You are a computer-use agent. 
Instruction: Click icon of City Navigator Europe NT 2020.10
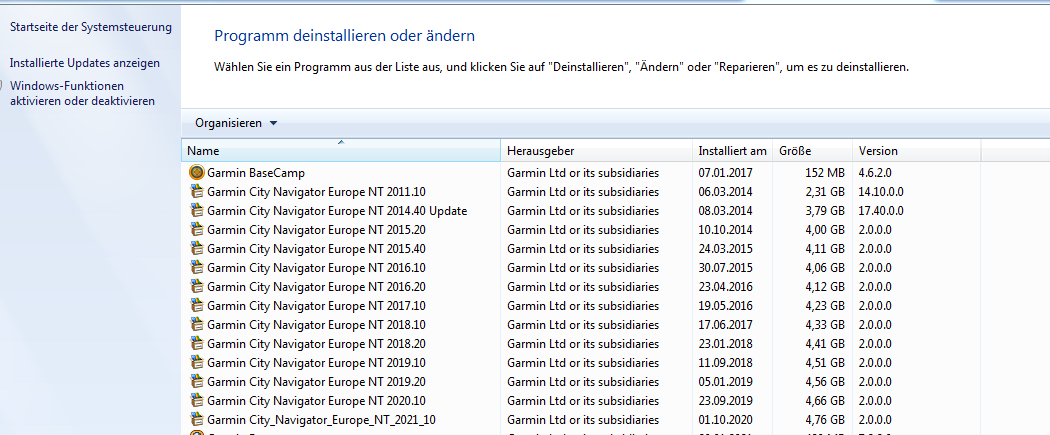tap(196, 400)
